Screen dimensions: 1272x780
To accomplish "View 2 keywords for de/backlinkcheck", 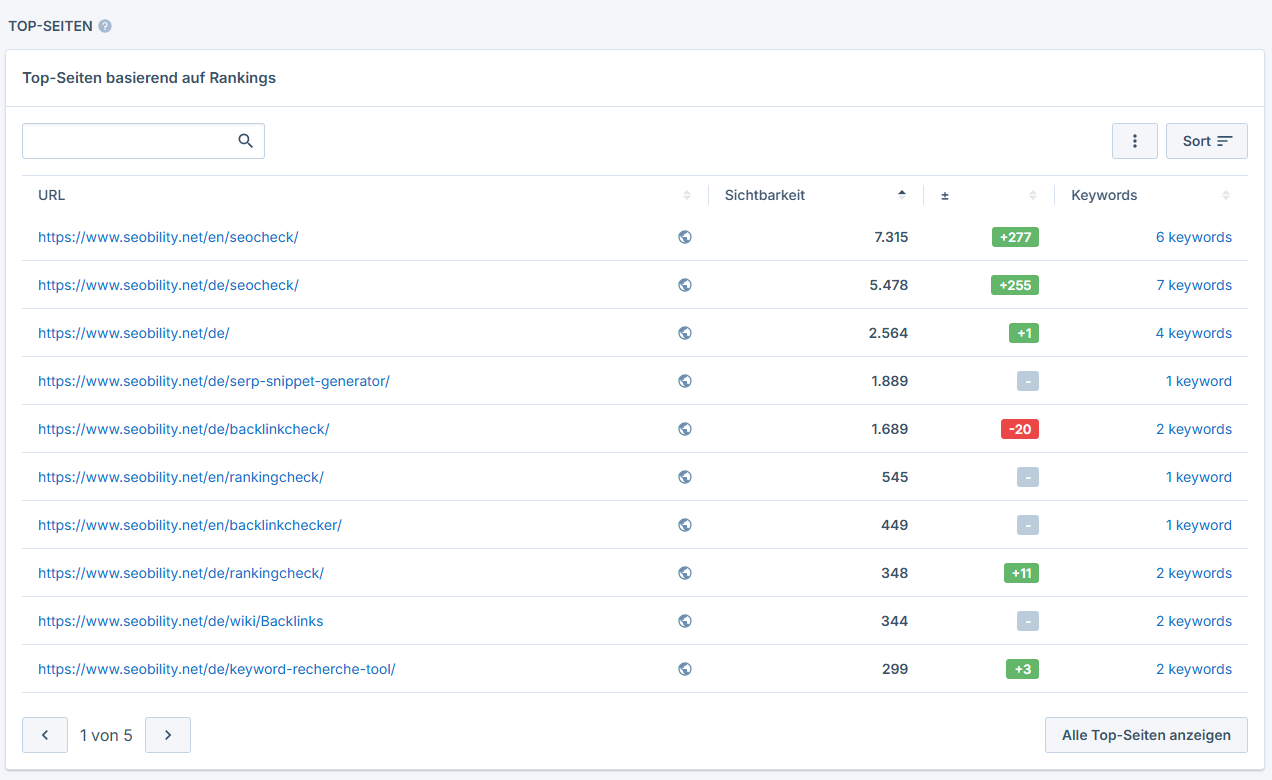I will coord(1194,429).
